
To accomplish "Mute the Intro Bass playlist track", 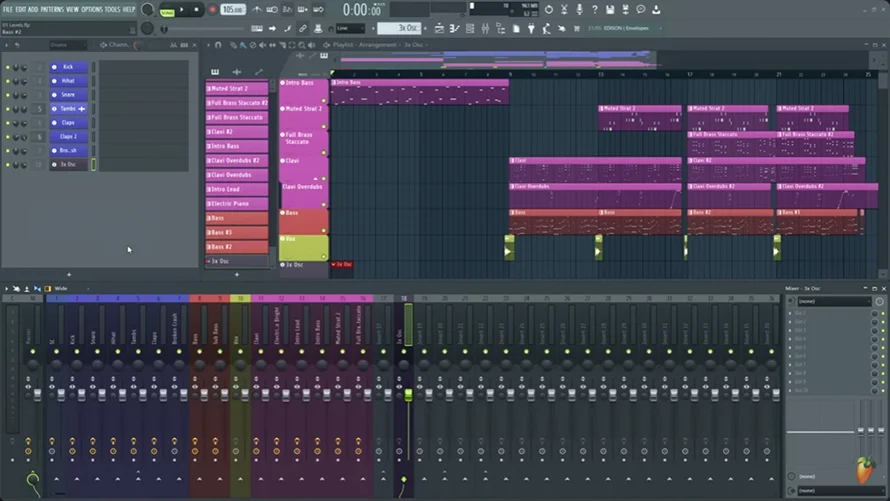I will [x=283, y=83].
